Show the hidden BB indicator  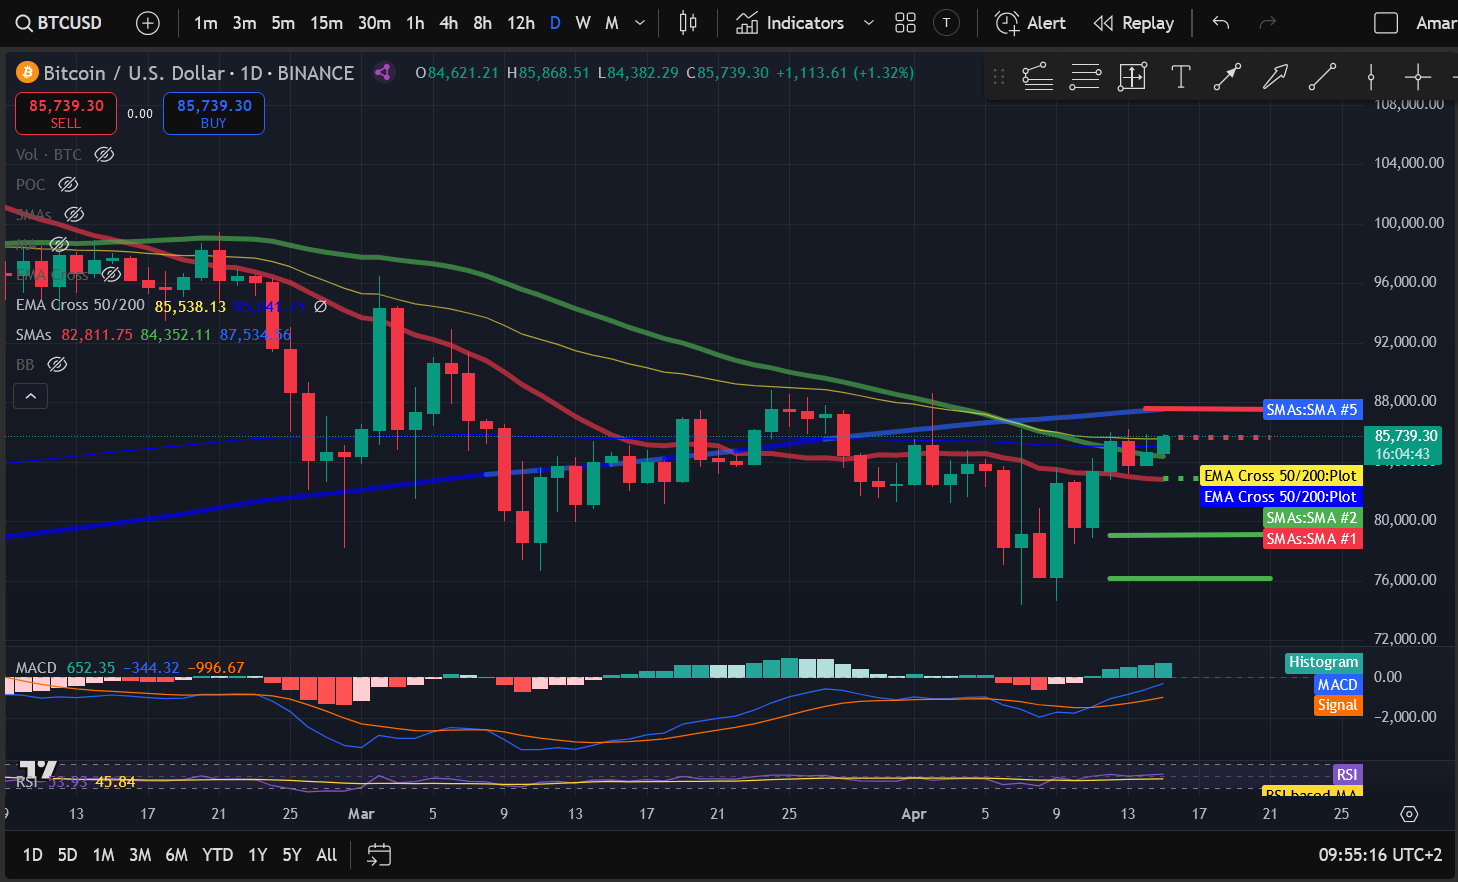(x=57, y=364)
